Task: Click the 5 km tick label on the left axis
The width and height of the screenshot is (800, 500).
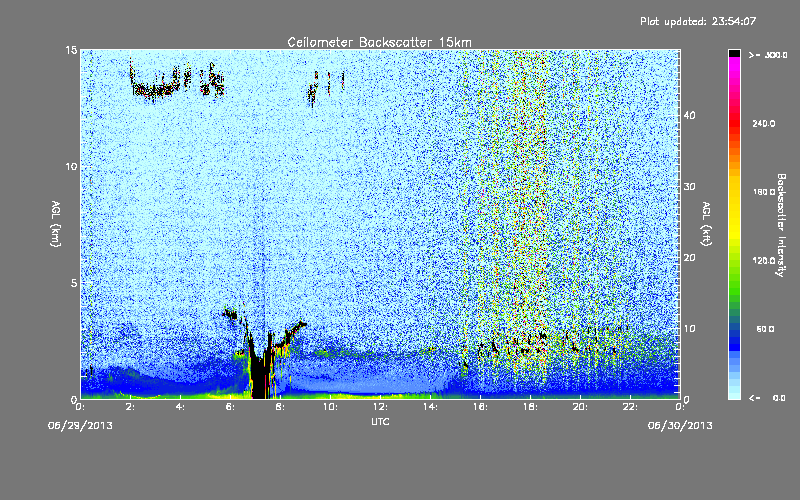Action: 74,283
